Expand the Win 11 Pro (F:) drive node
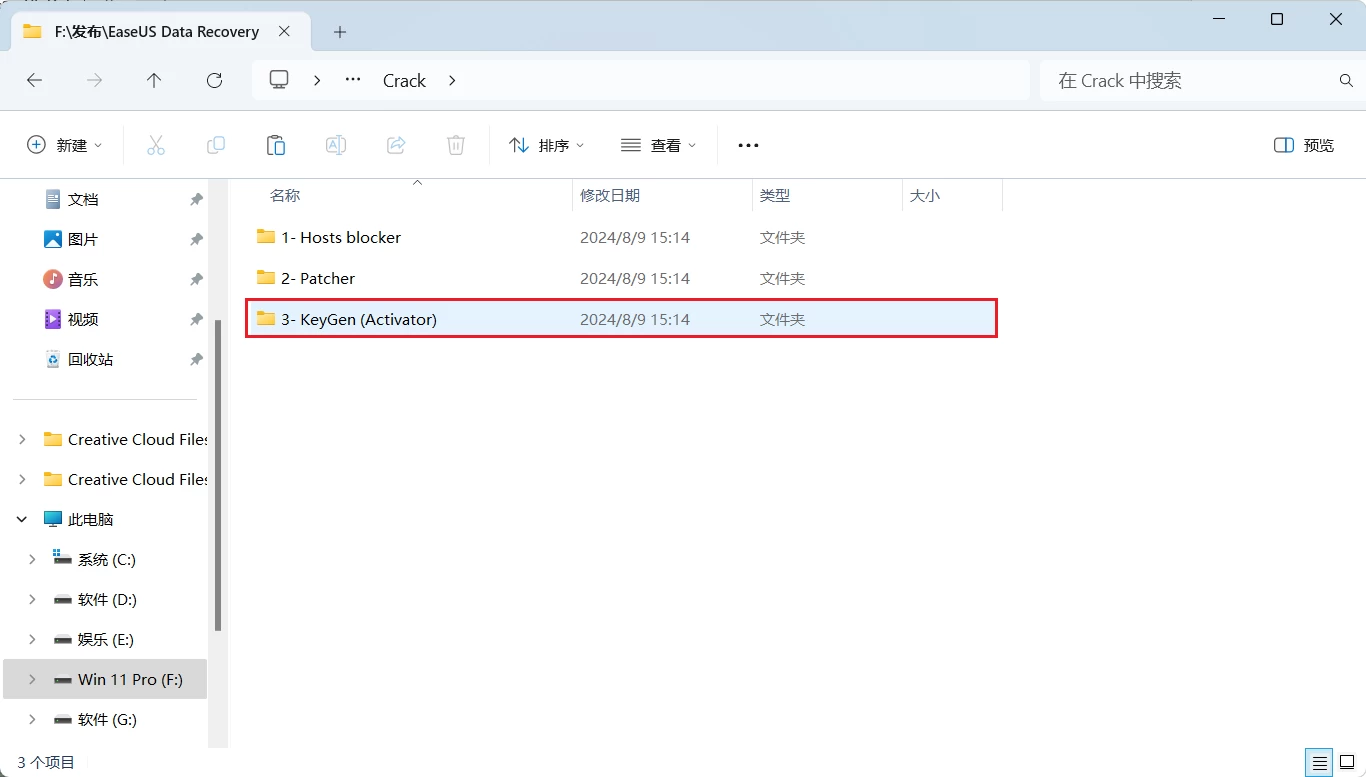Viewport: 1366px width, 777px height. tap(33, 679)
